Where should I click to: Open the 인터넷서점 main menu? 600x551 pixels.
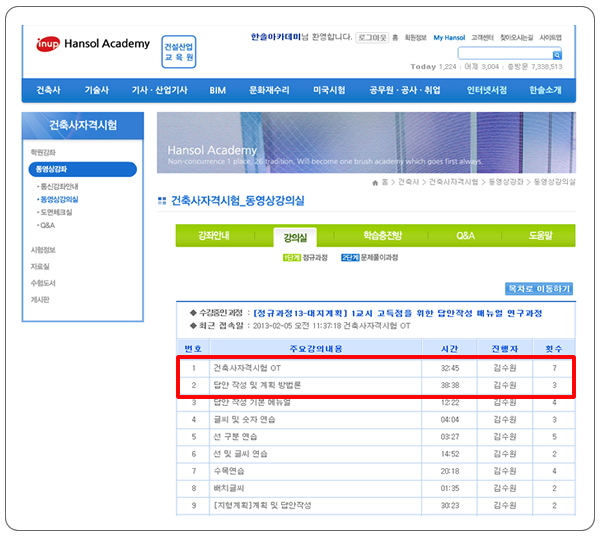point(487,90)
